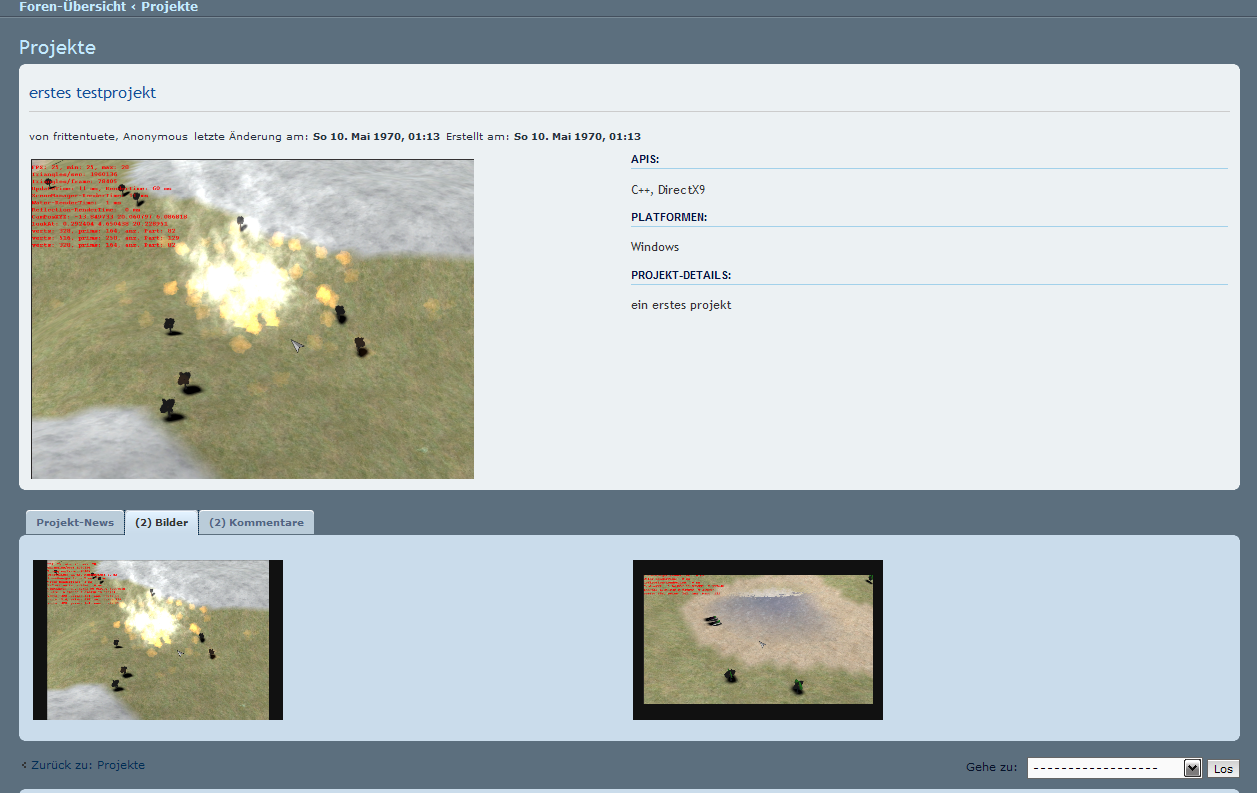Screen dimensions: 1257x793
Task: Open the large project screenshot image
Action: (x=252, y=319)
